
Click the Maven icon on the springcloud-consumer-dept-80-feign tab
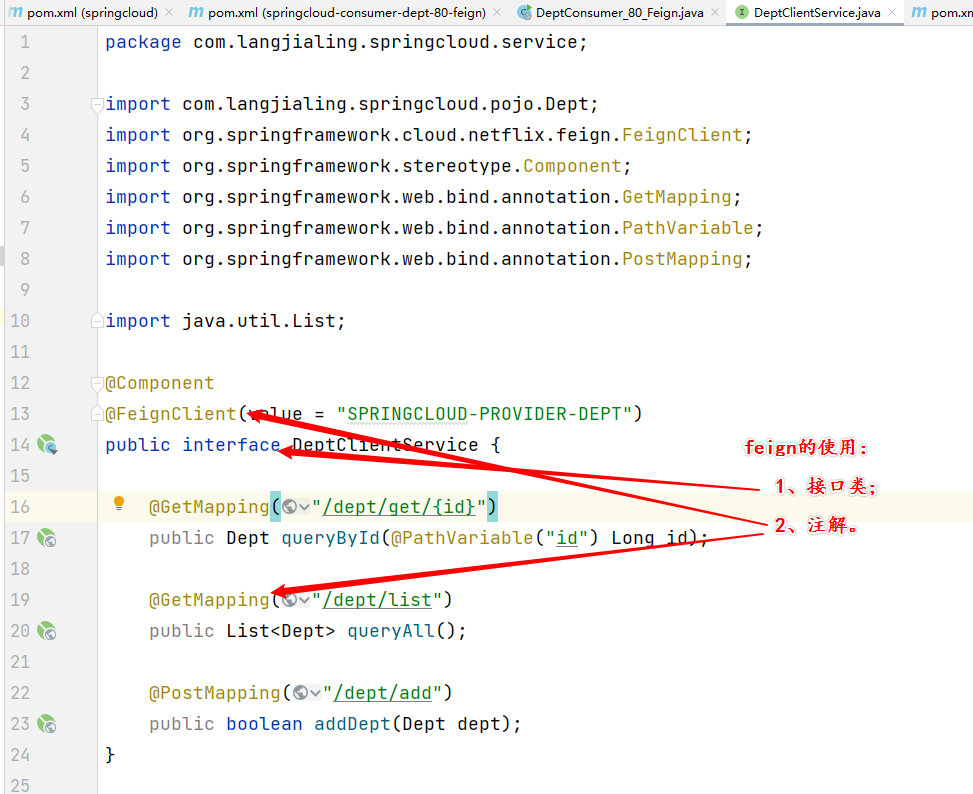pyautogui.click(x=196, y=12)
